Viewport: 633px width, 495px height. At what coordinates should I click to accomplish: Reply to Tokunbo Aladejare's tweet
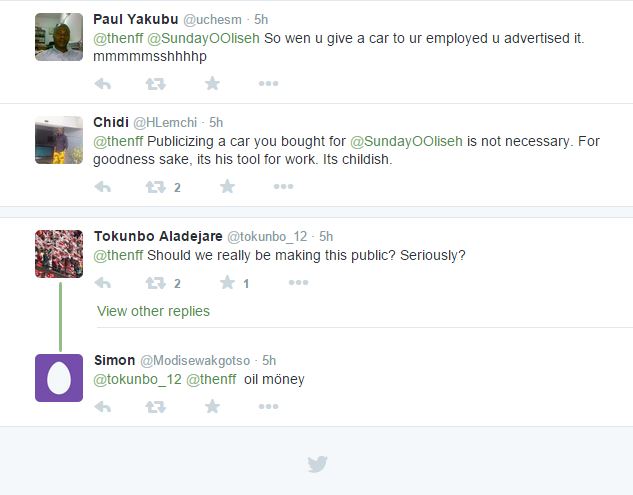coord(102,283)
